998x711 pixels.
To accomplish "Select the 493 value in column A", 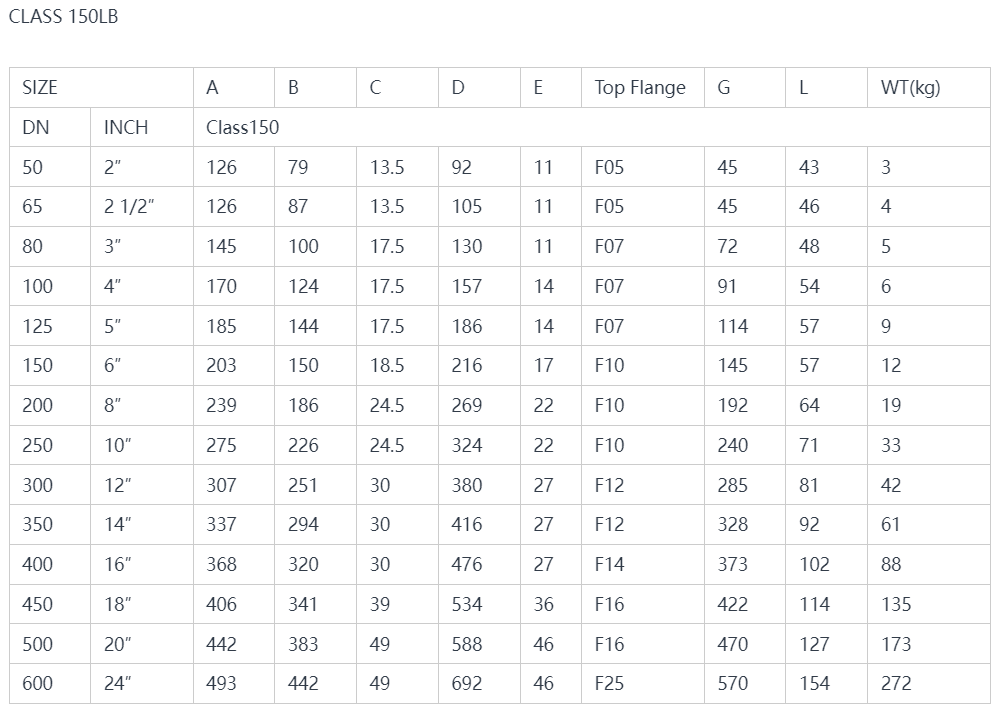I will pos(233,683).
